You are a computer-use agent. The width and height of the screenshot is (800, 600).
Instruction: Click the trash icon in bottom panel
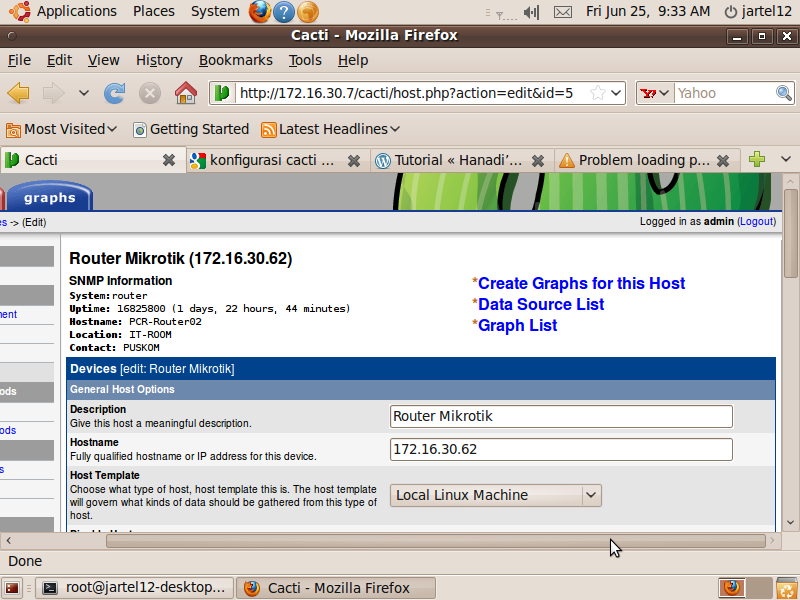point(787,588)
